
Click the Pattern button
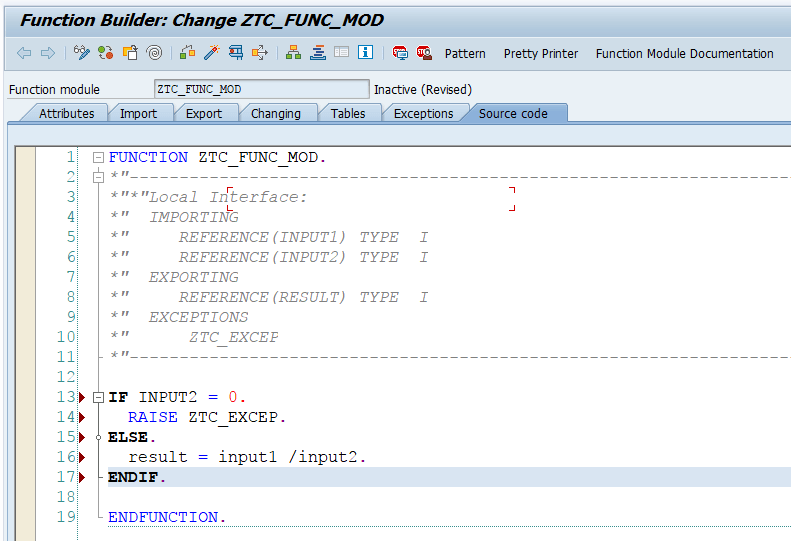pyautogui.click(x=465, y=53)
